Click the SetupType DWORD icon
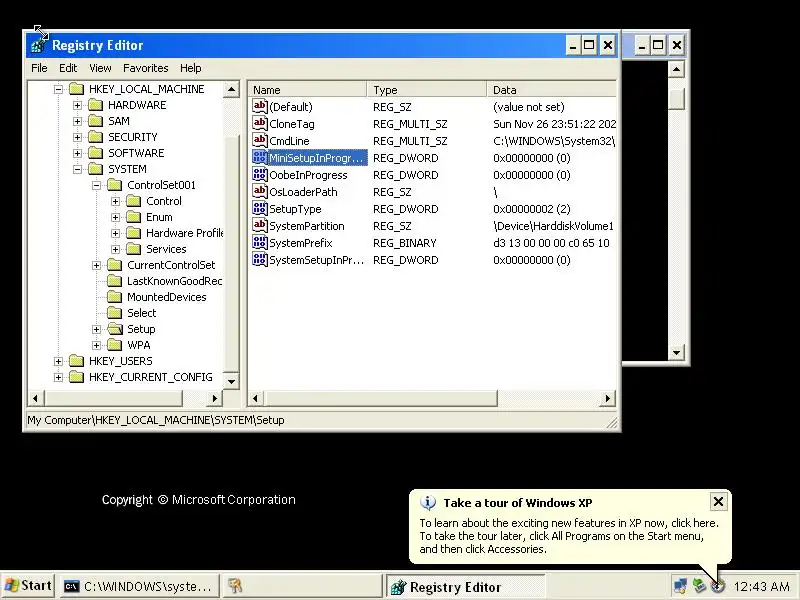The image size is (800, 600). coord(260,208)
